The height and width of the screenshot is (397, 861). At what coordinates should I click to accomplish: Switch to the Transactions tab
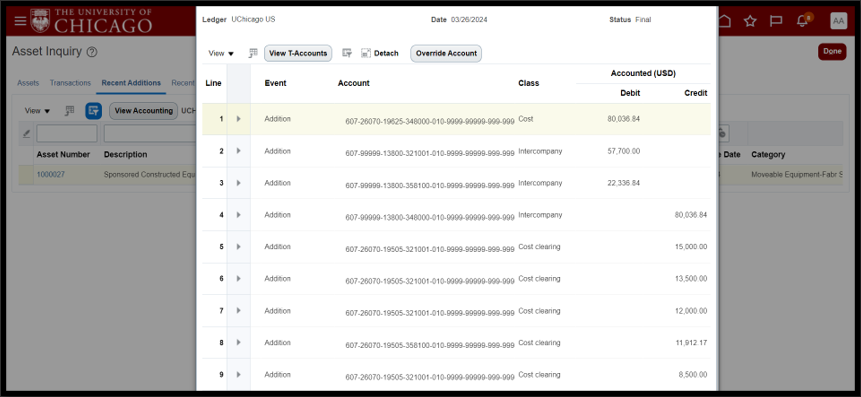70,83
